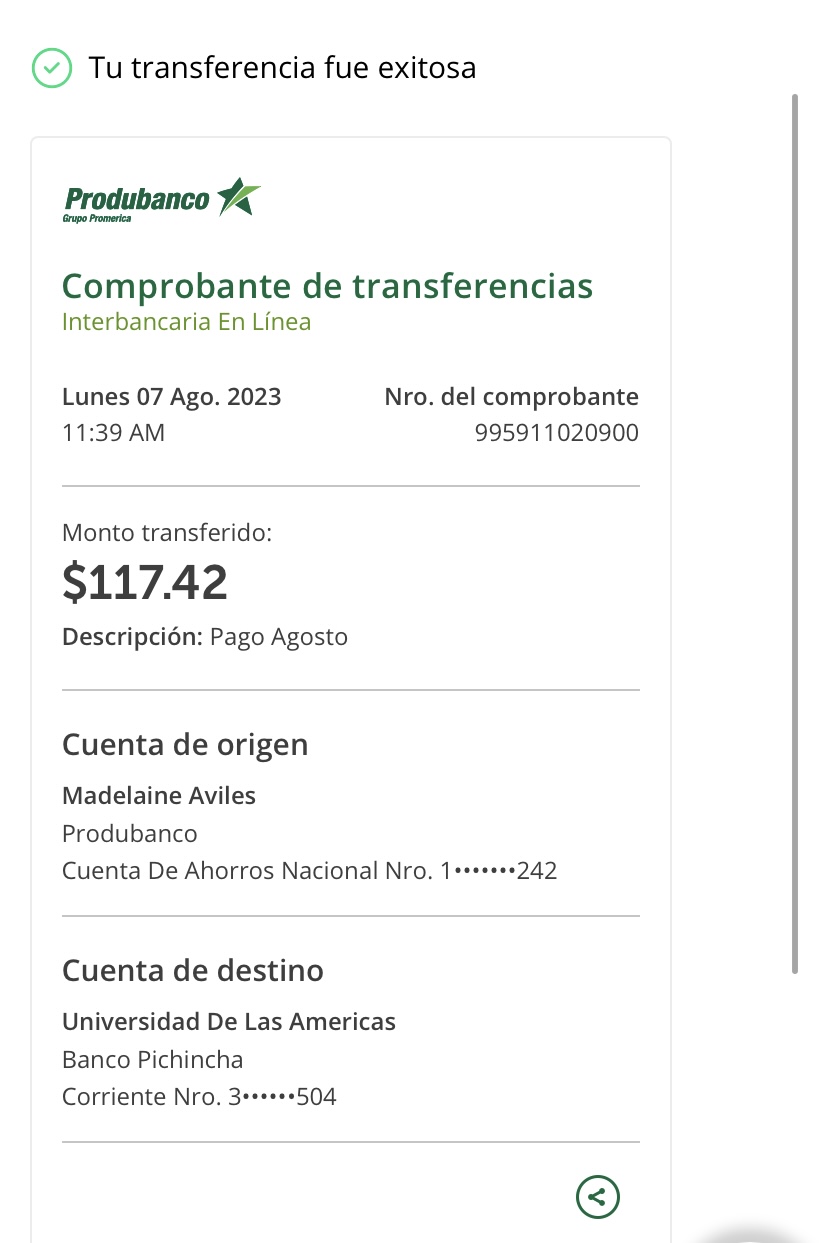This screenshot has width=828, height=1243.
Task: Click the "Comprobante de transferencias" heading
Action: 327,286
